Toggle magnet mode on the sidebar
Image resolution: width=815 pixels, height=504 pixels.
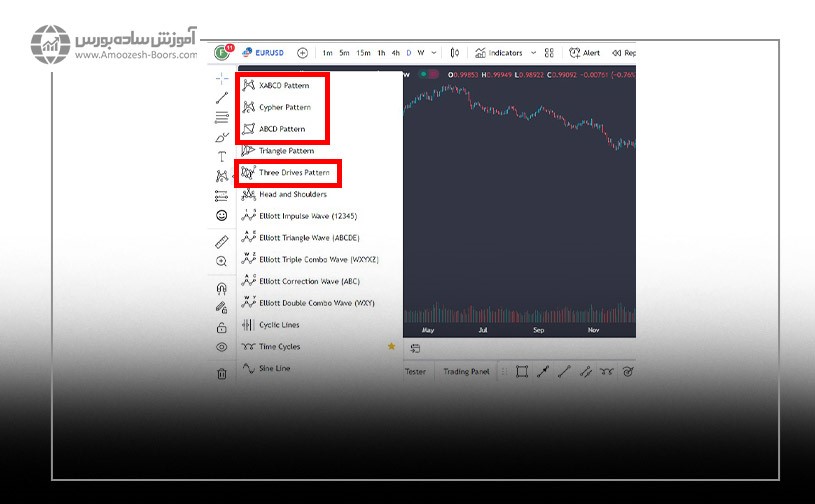[221, 289]
